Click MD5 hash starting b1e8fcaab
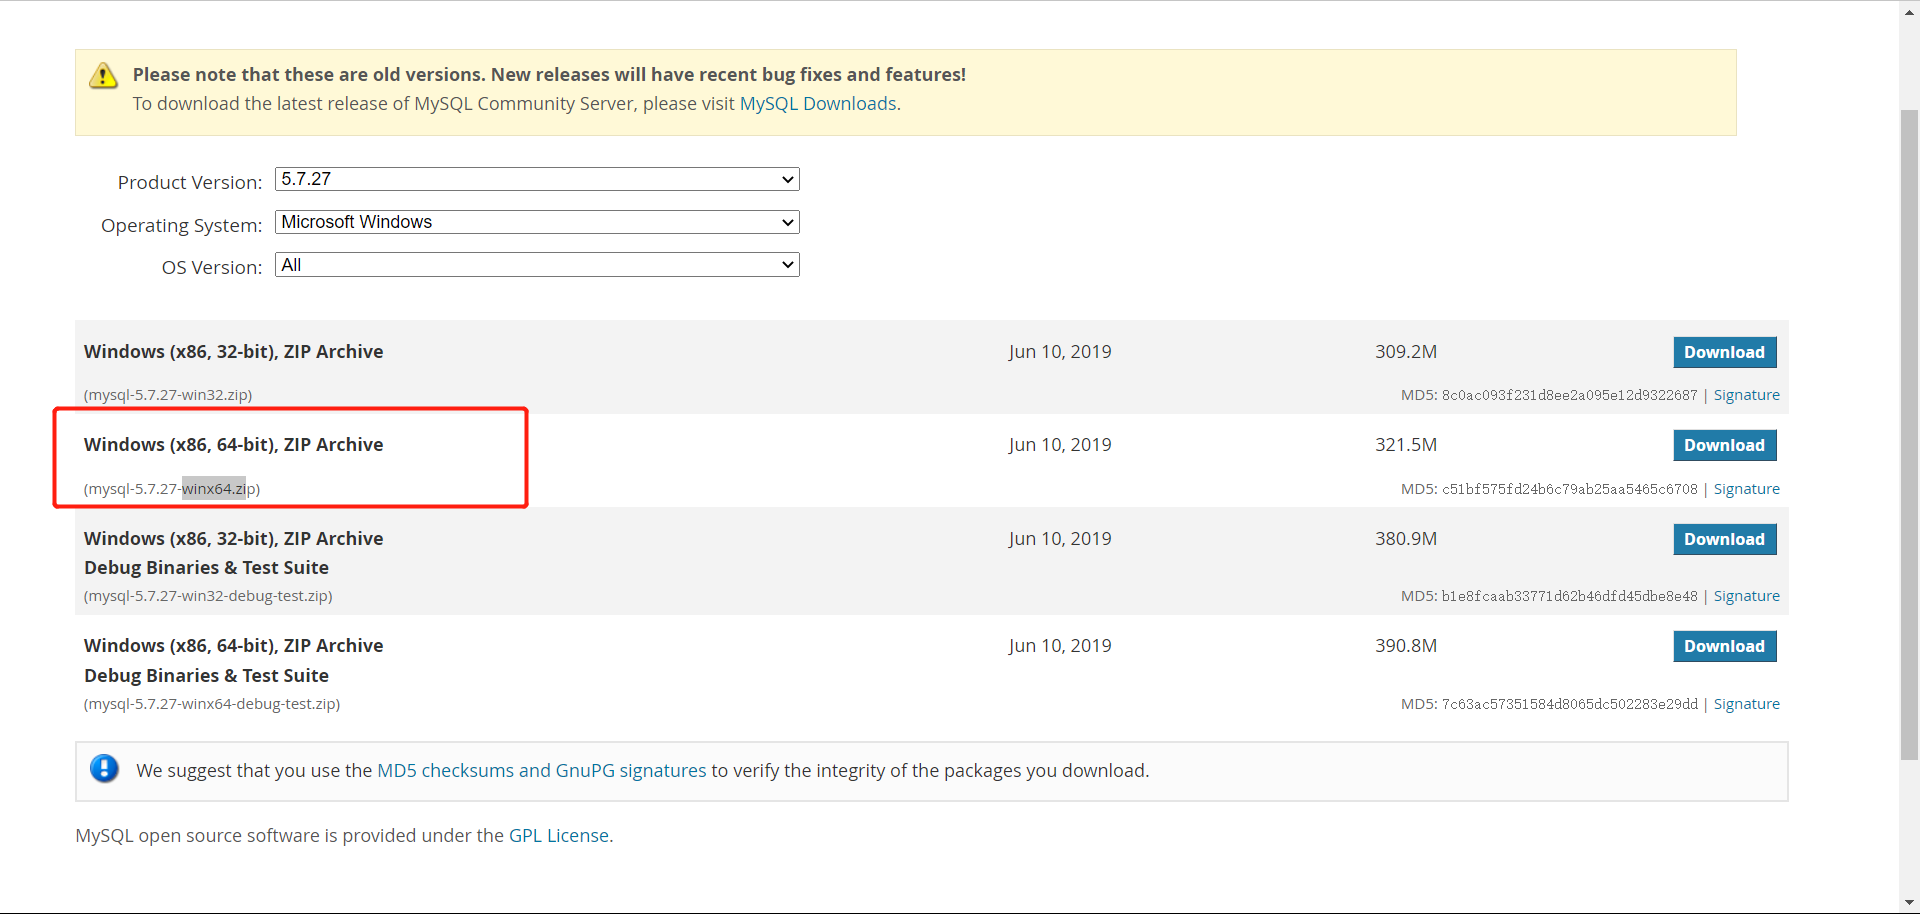 (x=1569, y=596)
